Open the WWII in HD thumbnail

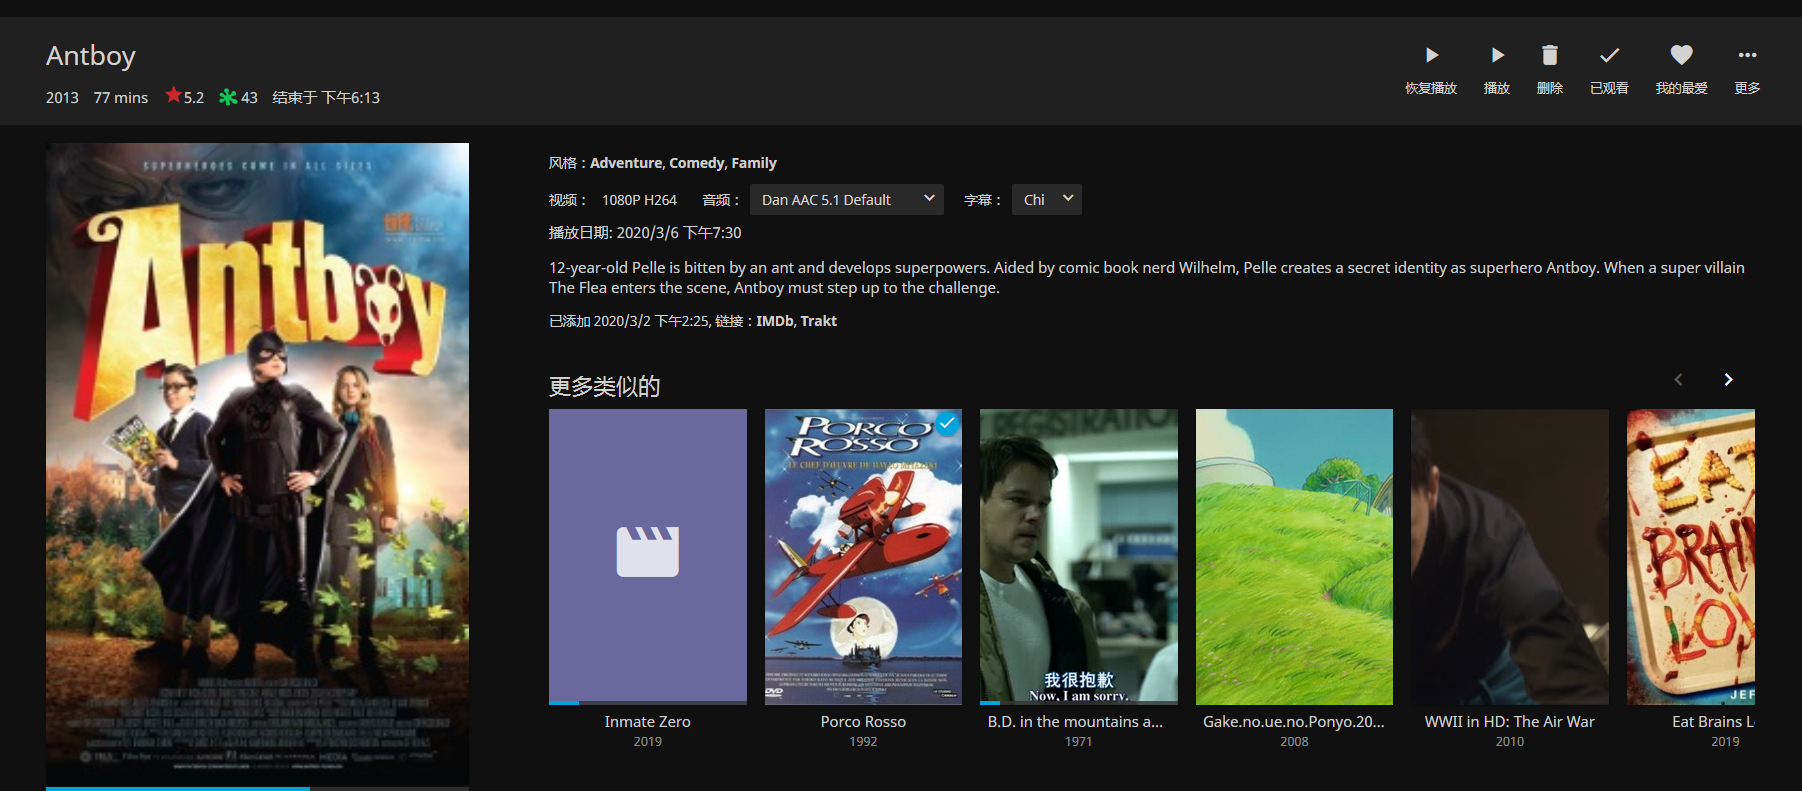click(1510, 557)
